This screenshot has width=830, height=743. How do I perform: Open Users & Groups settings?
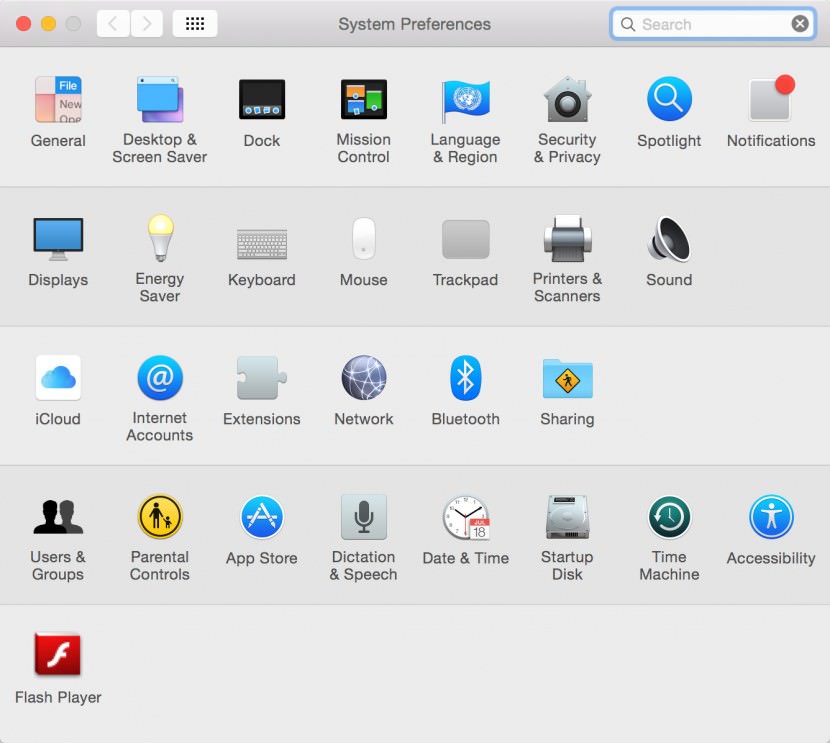pyautogui.click(x=57, y=516)
